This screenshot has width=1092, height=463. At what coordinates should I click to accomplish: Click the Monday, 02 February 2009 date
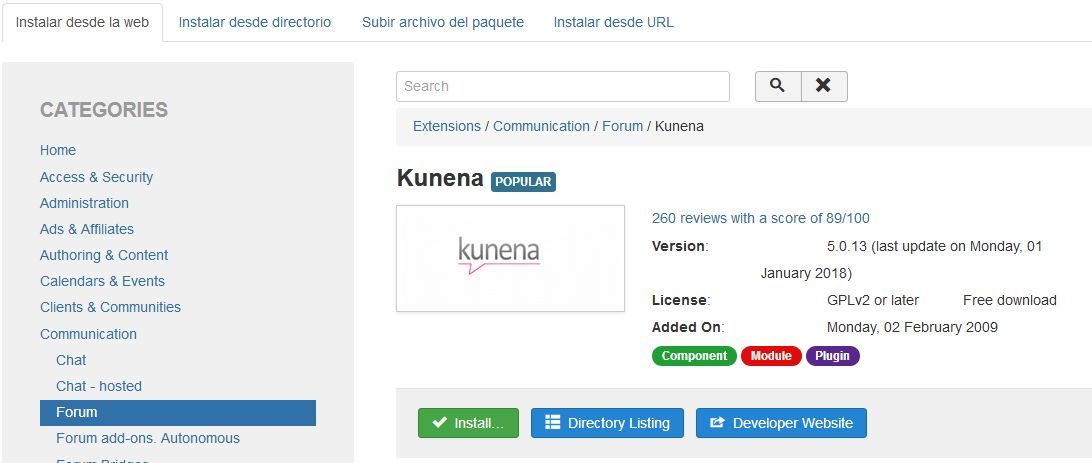[x=912, y=327]
